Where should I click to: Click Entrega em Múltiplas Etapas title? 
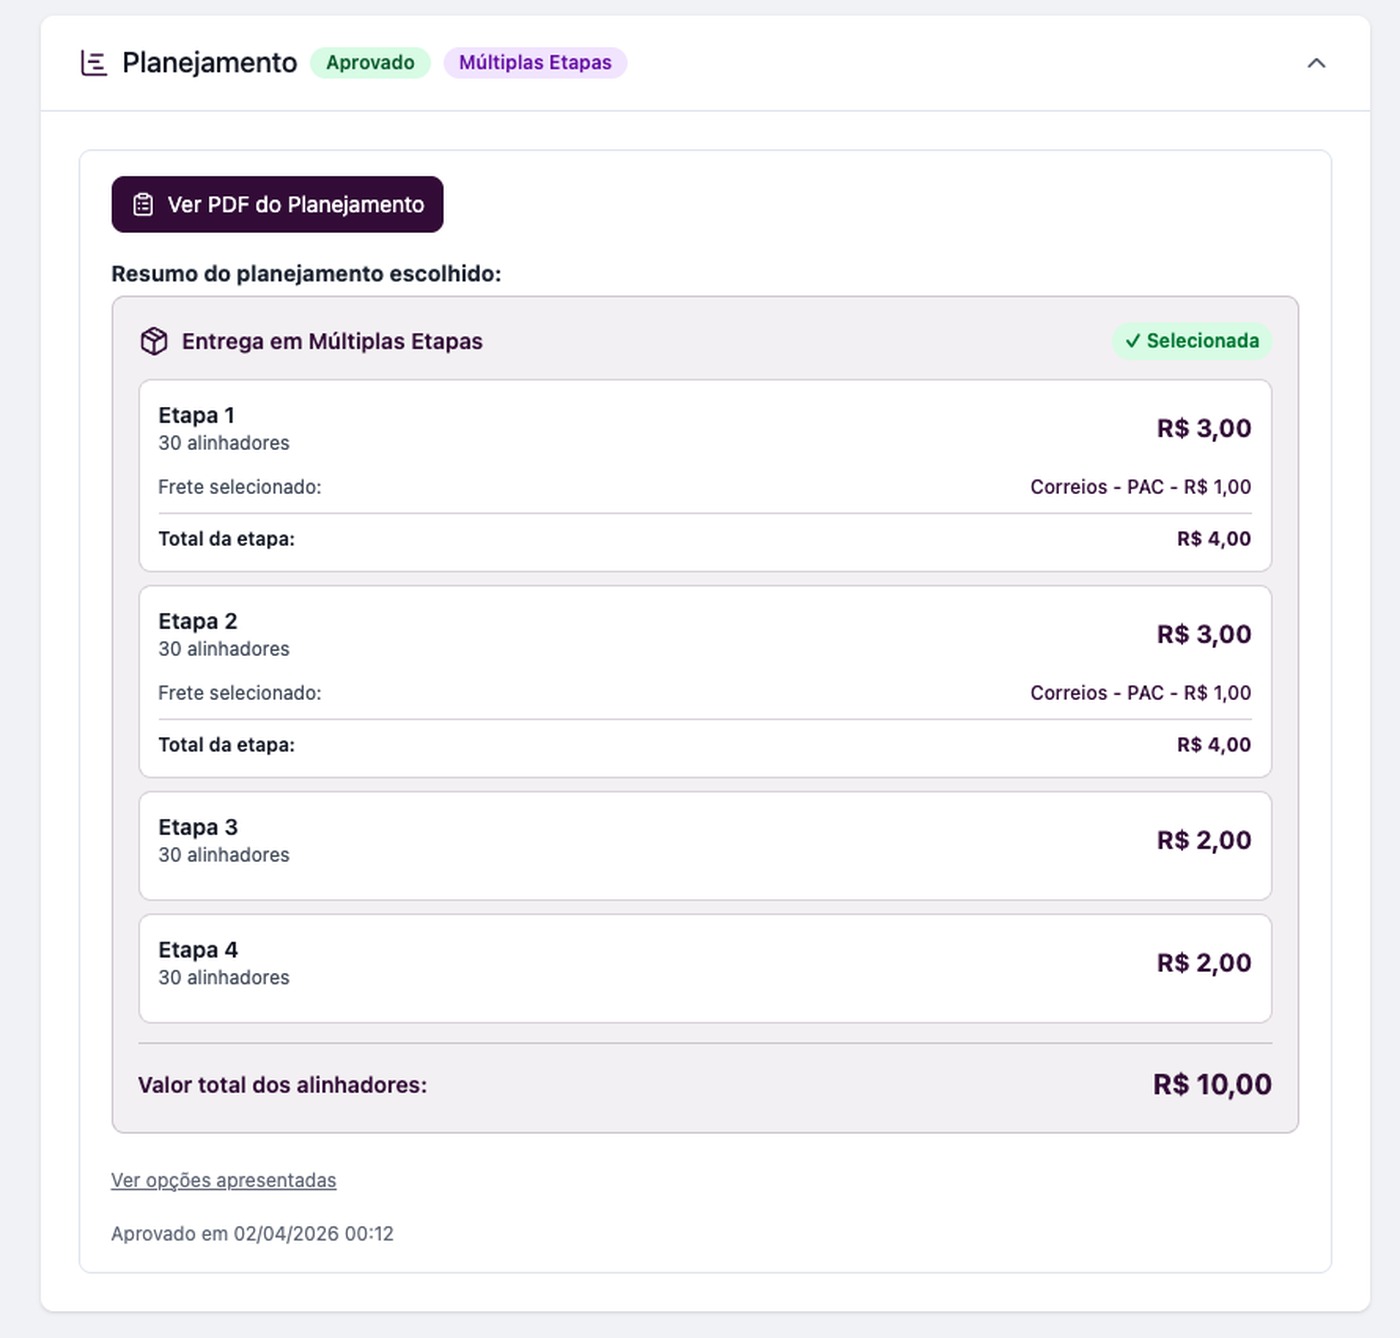tap(332, 341)
